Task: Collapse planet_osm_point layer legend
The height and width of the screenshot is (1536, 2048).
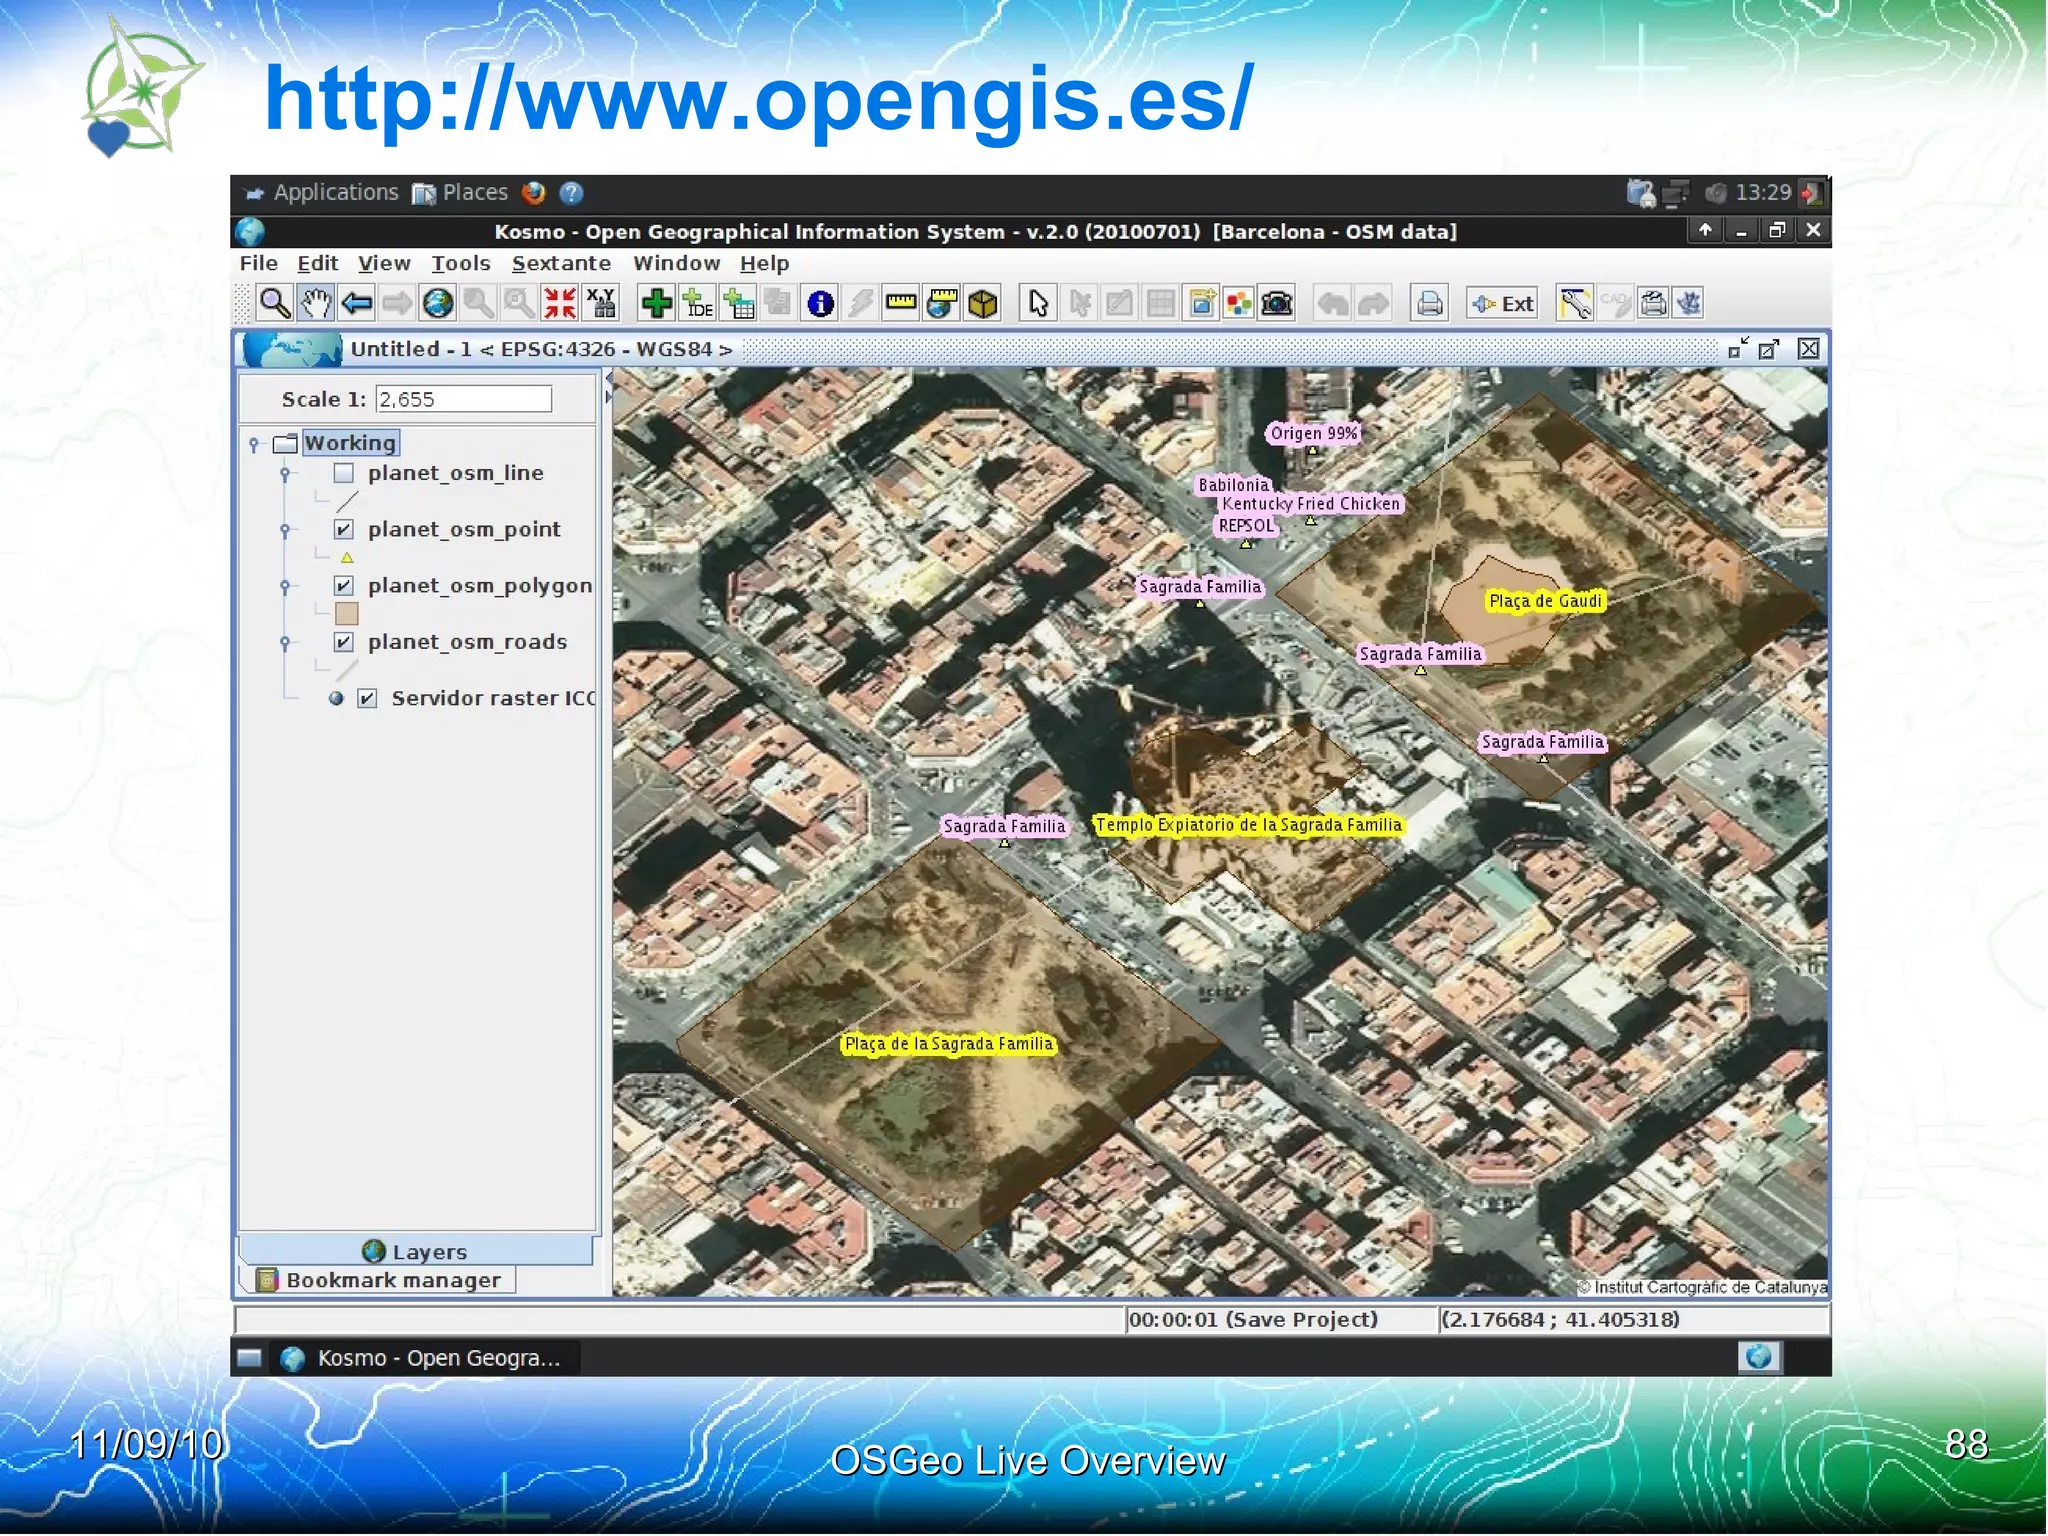Action: [x=285, y=529]
